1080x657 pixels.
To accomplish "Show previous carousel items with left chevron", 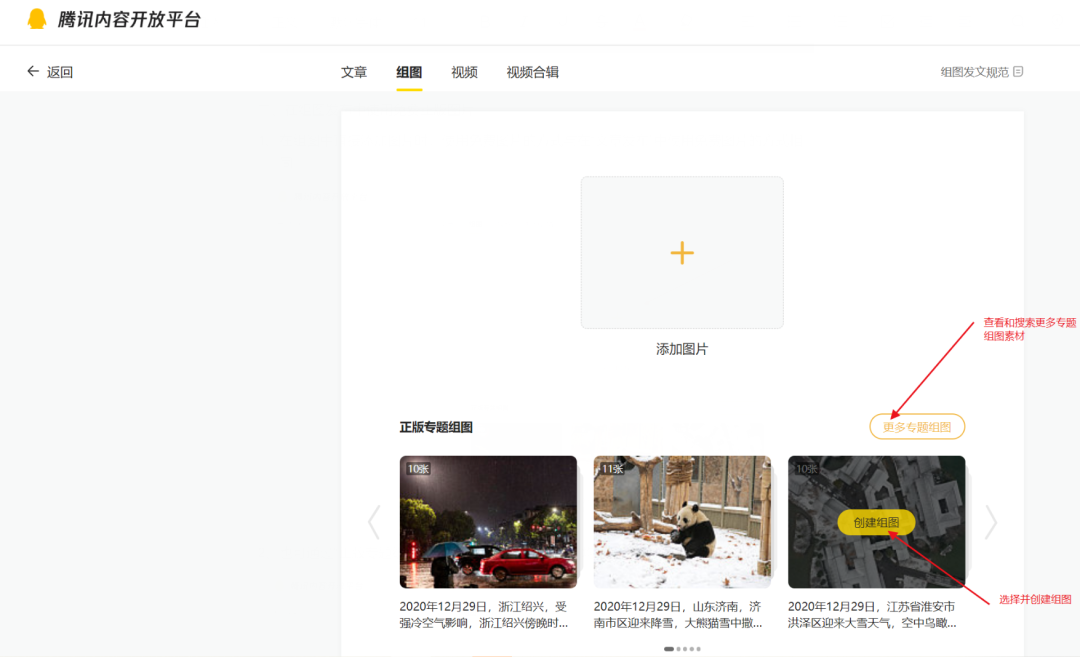I will [x=374, y=522].
